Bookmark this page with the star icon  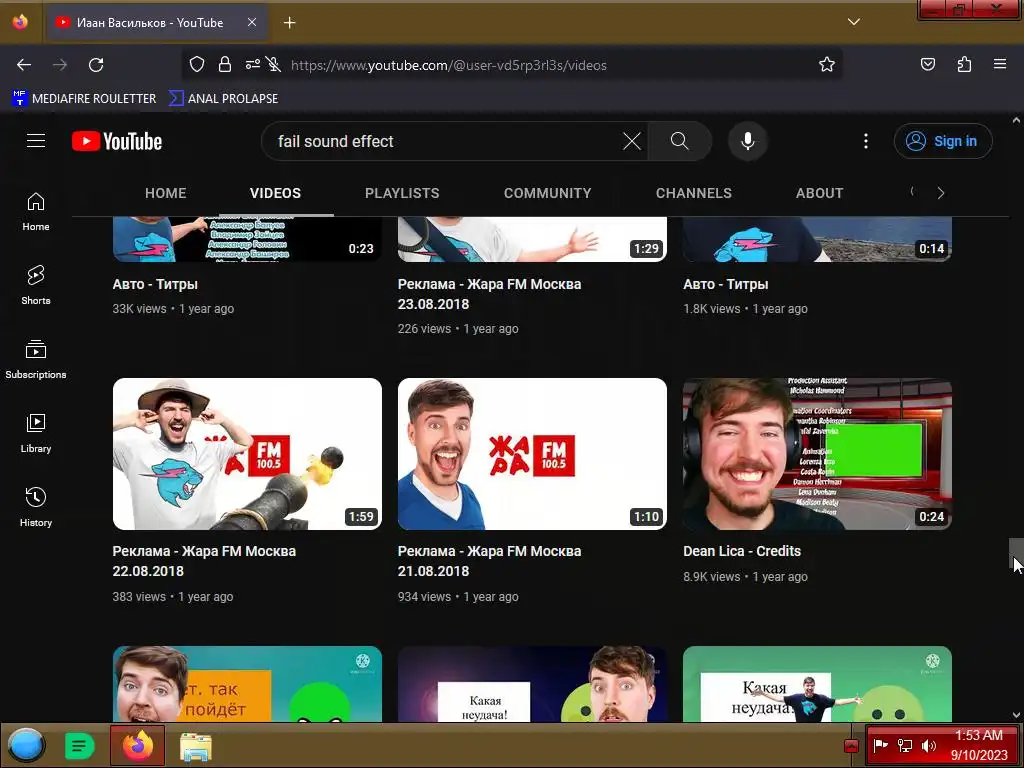(827, 64)
